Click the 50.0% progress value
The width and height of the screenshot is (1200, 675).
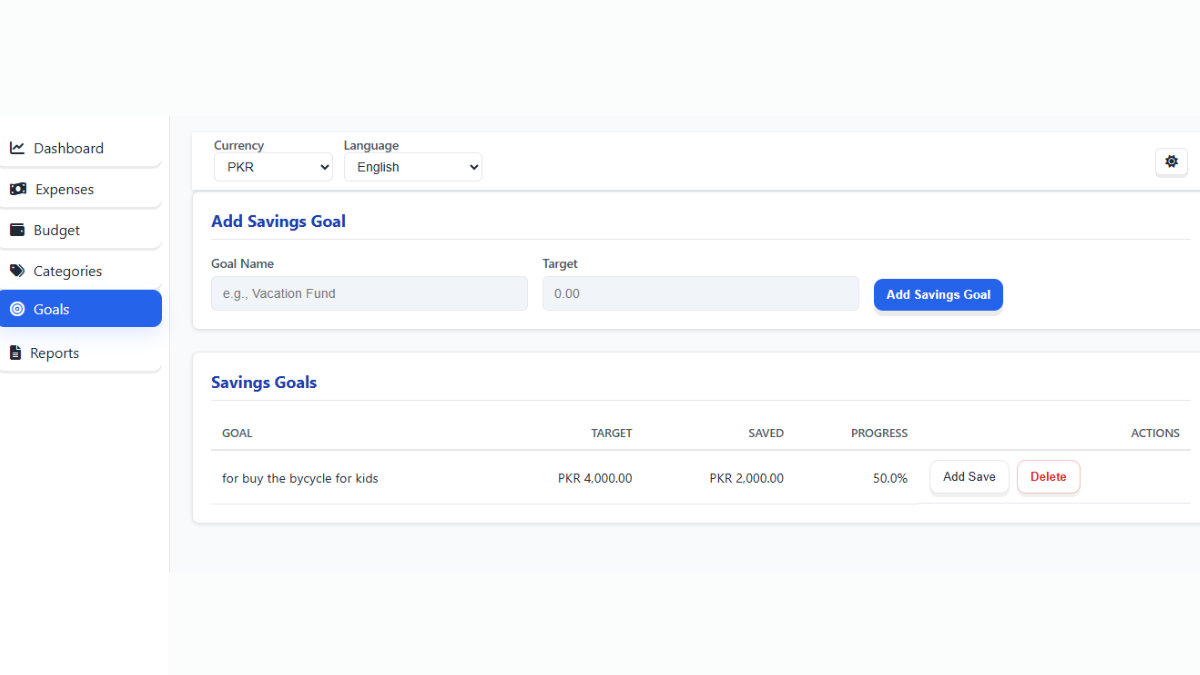pyautogui.click(x=890, y=478)
